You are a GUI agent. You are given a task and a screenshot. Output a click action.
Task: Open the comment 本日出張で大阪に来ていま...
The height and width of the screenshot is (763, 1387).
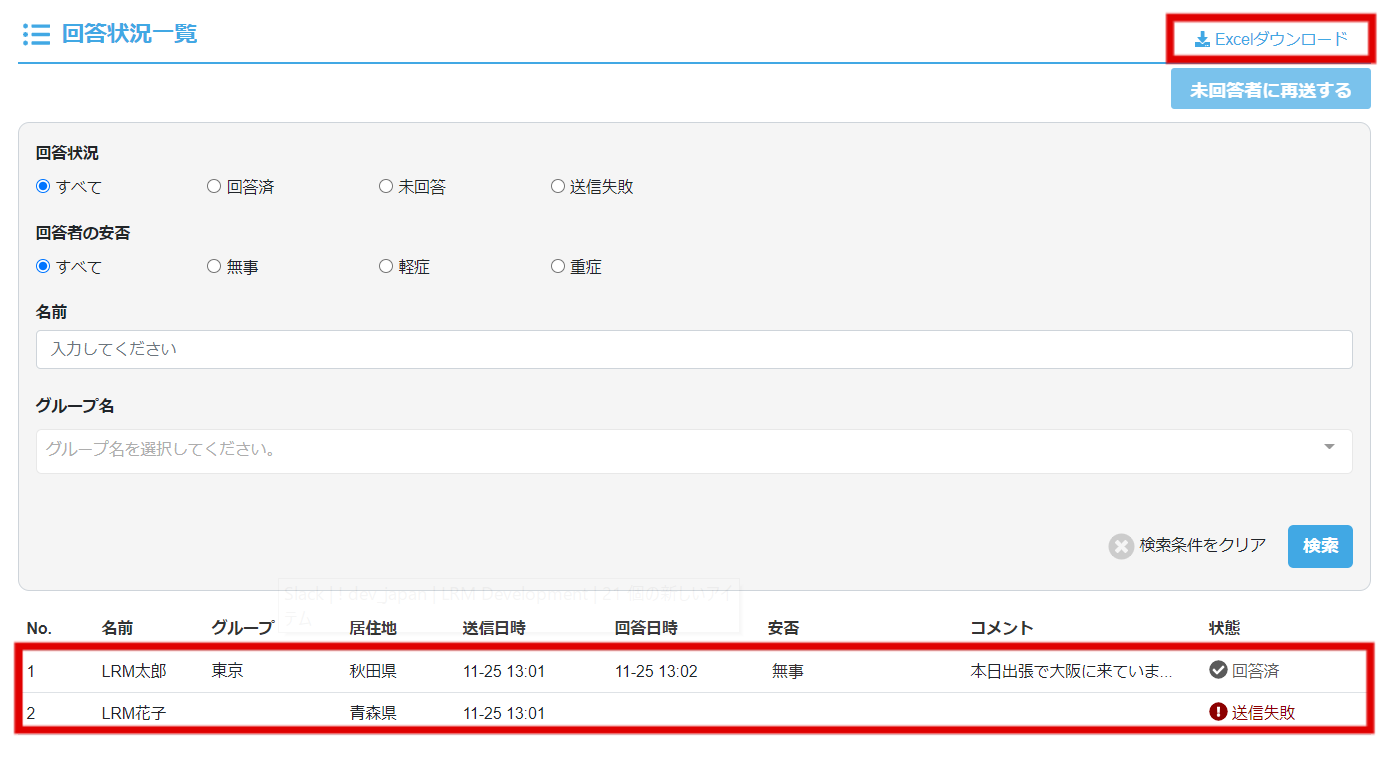pos(1071,671)
